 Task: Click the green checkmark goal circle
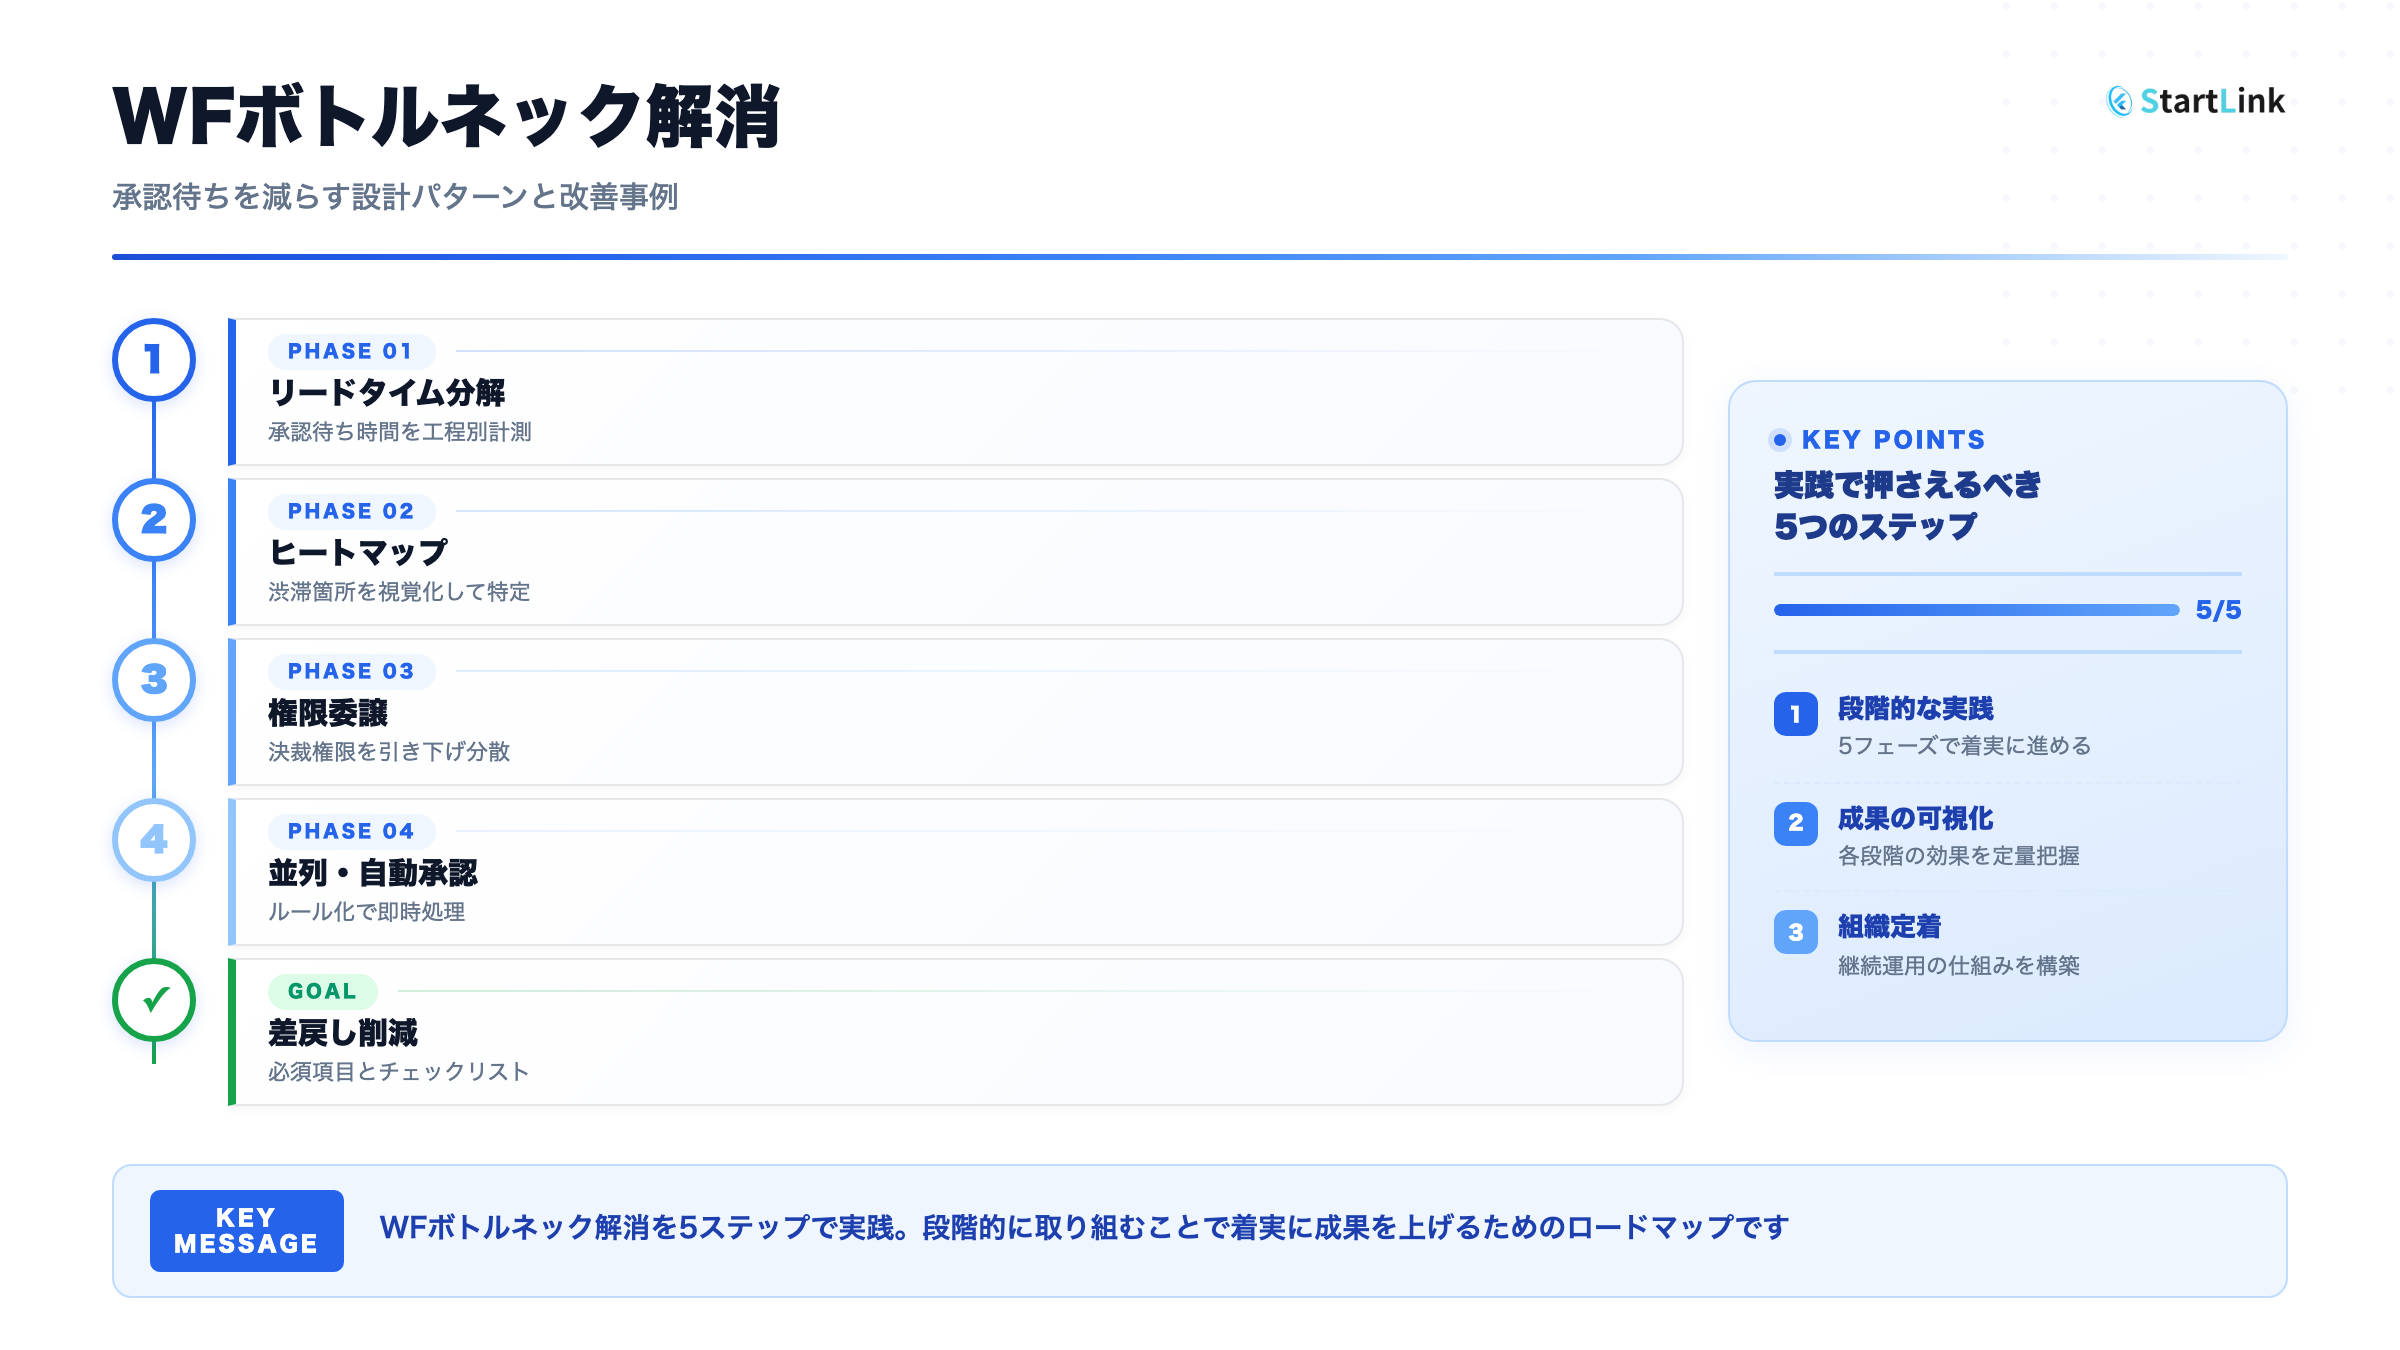153,1000
